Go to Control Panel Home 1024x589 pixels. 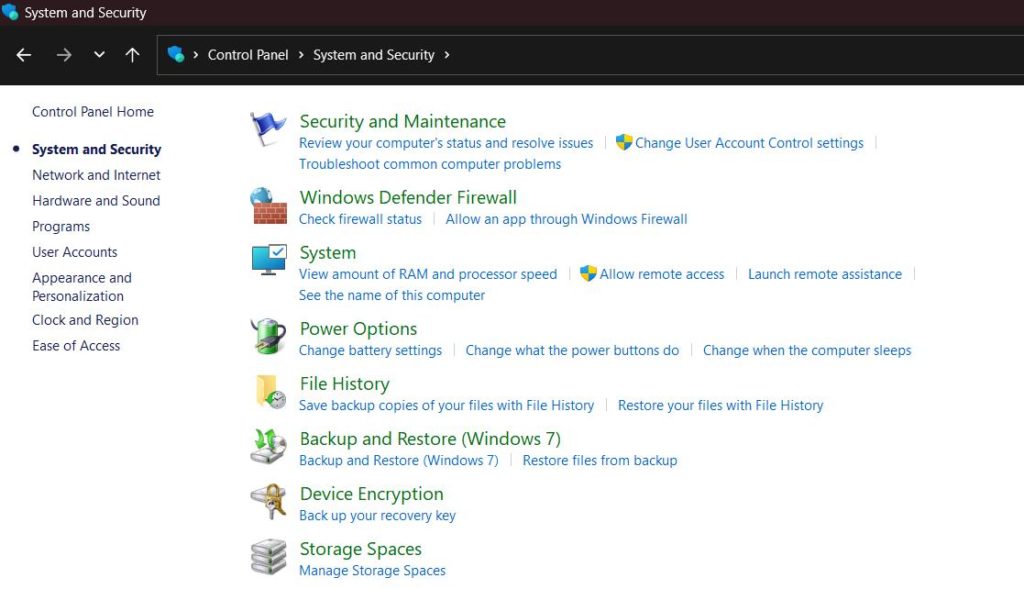click(93, 112)
